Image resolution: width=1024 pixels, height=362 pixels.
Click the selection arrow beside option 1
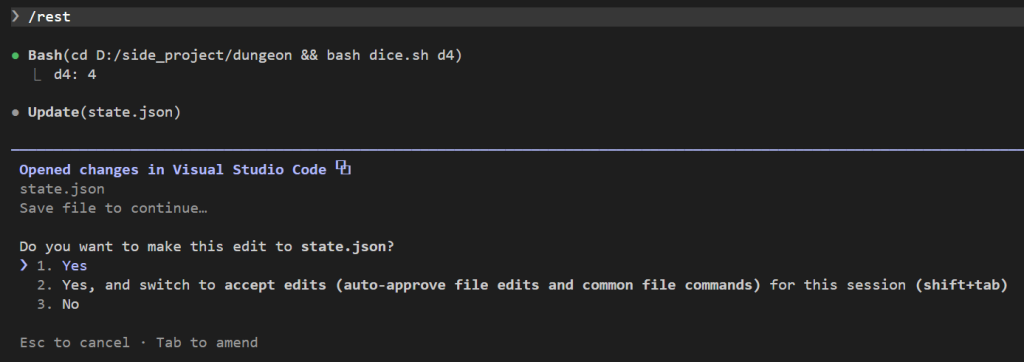(24, 265)
